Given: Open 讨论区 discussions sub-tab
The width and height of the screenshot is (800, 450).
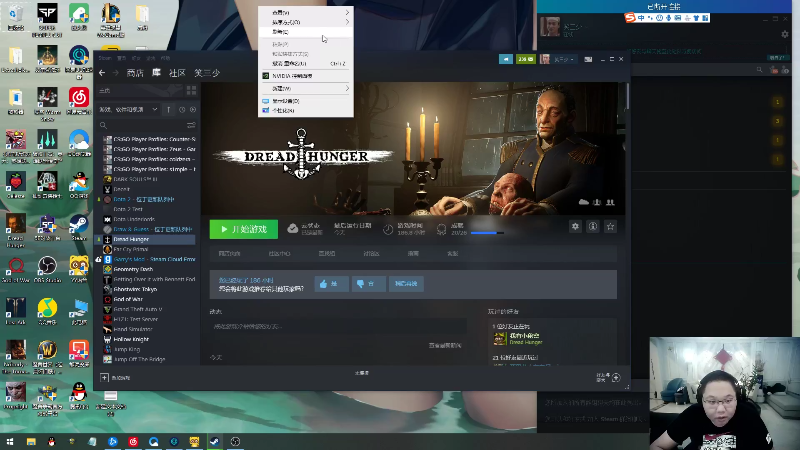Looking at the screenshot, I should pos(371,254).
